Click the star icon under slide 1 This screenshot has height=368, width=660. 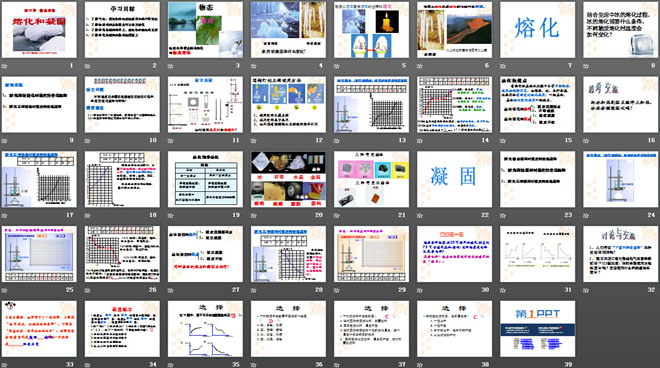click(5, 66)
